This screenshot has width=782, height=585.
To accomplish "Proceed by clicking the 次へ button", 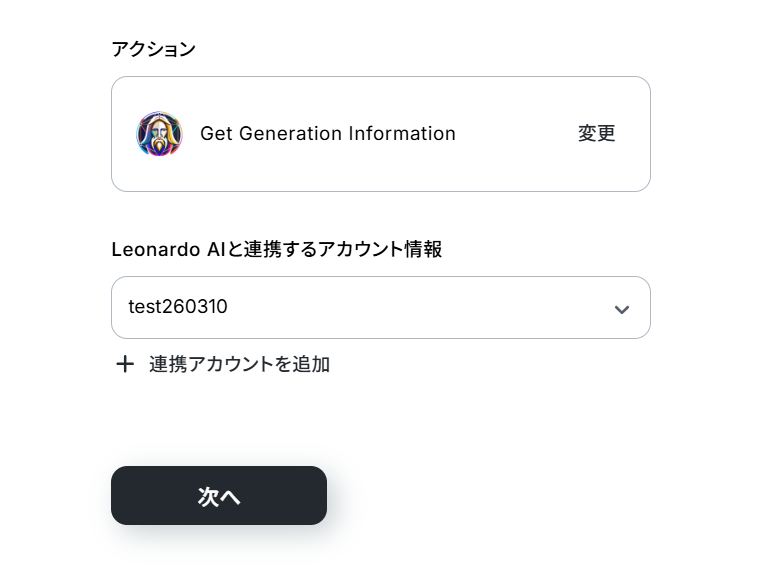I will (219, 496).
